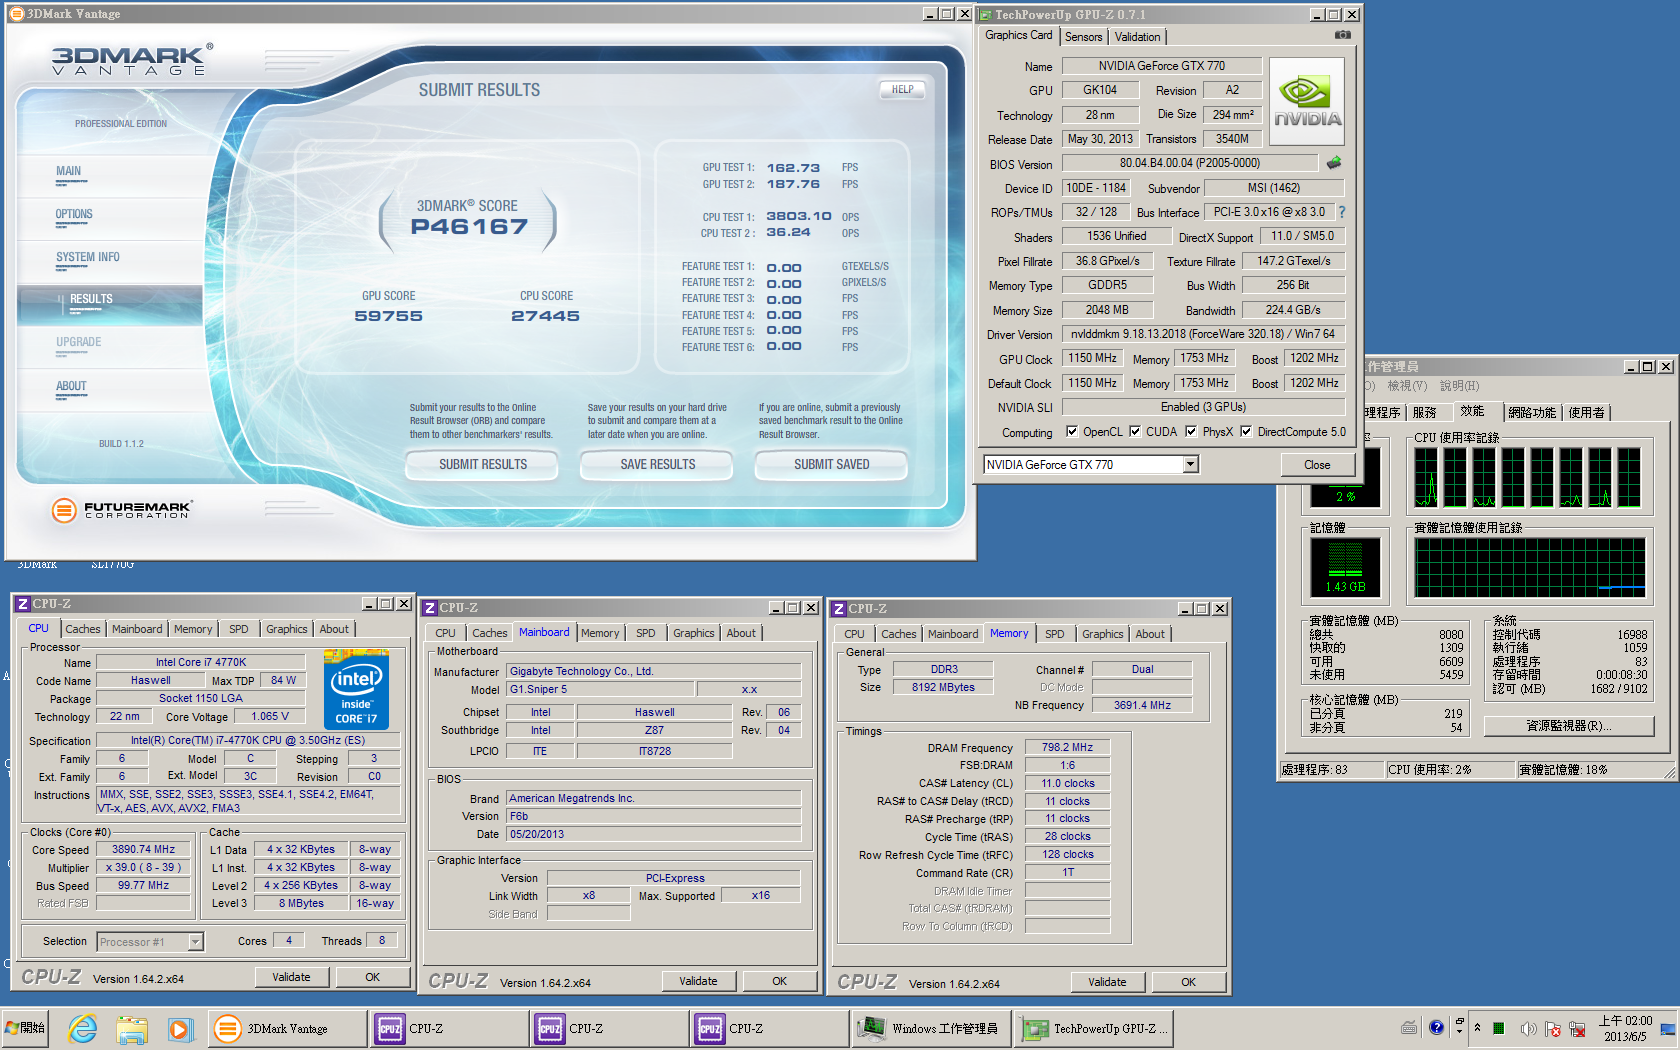Switch to TechPowerUp GPU-Z taskbar button
The height and width of the screenshot is (1050, 1680).
click(x=1094, y=1028)
